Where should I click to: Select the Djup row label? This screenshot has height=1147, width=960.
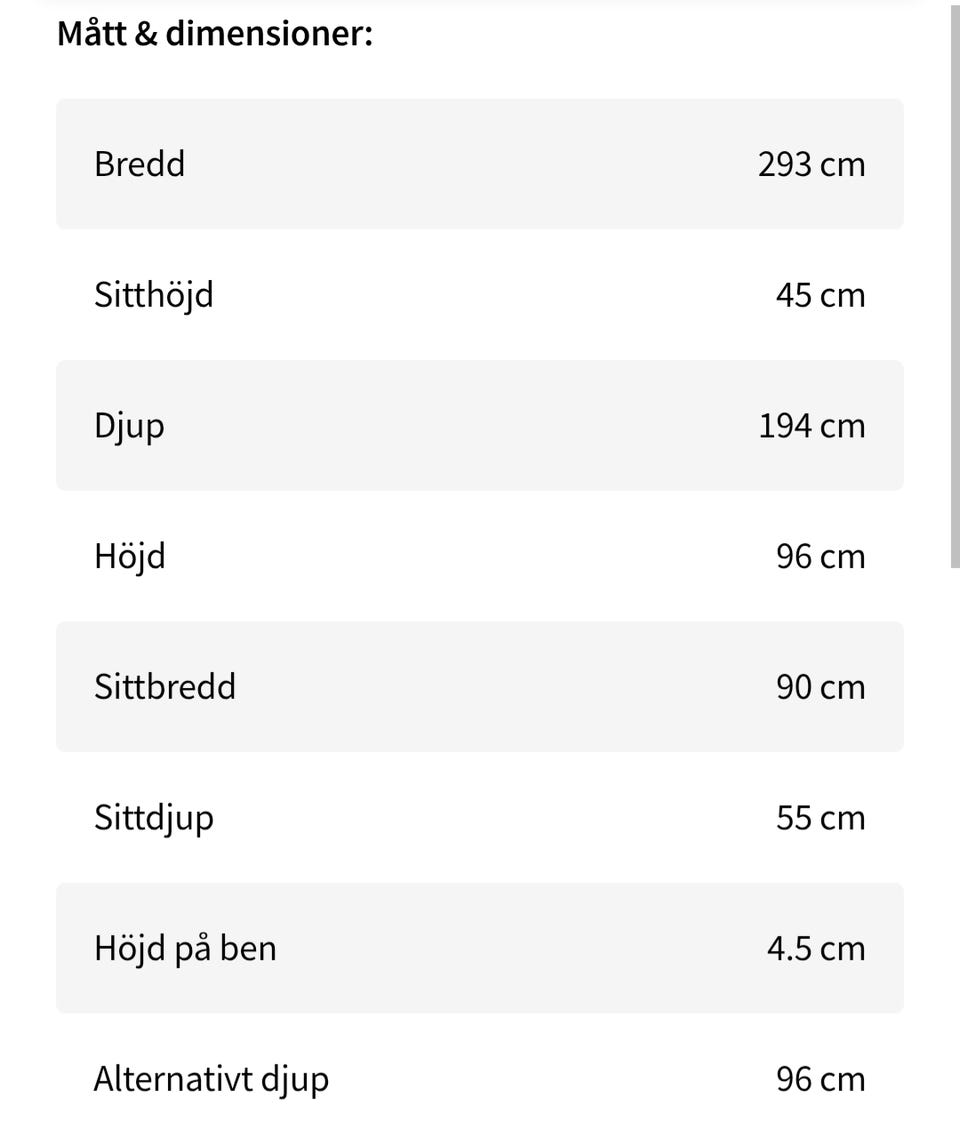[129, 426]
